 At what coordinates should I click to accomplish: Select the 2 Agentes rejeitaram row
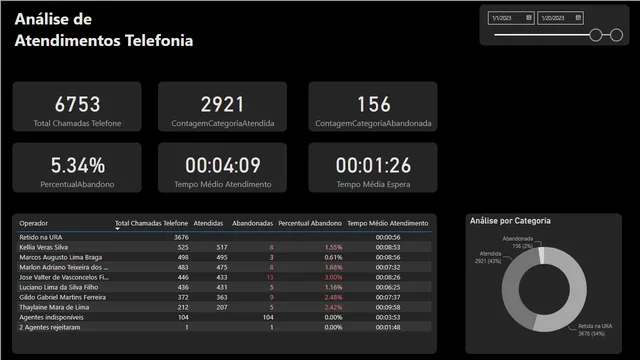[224, 327]
